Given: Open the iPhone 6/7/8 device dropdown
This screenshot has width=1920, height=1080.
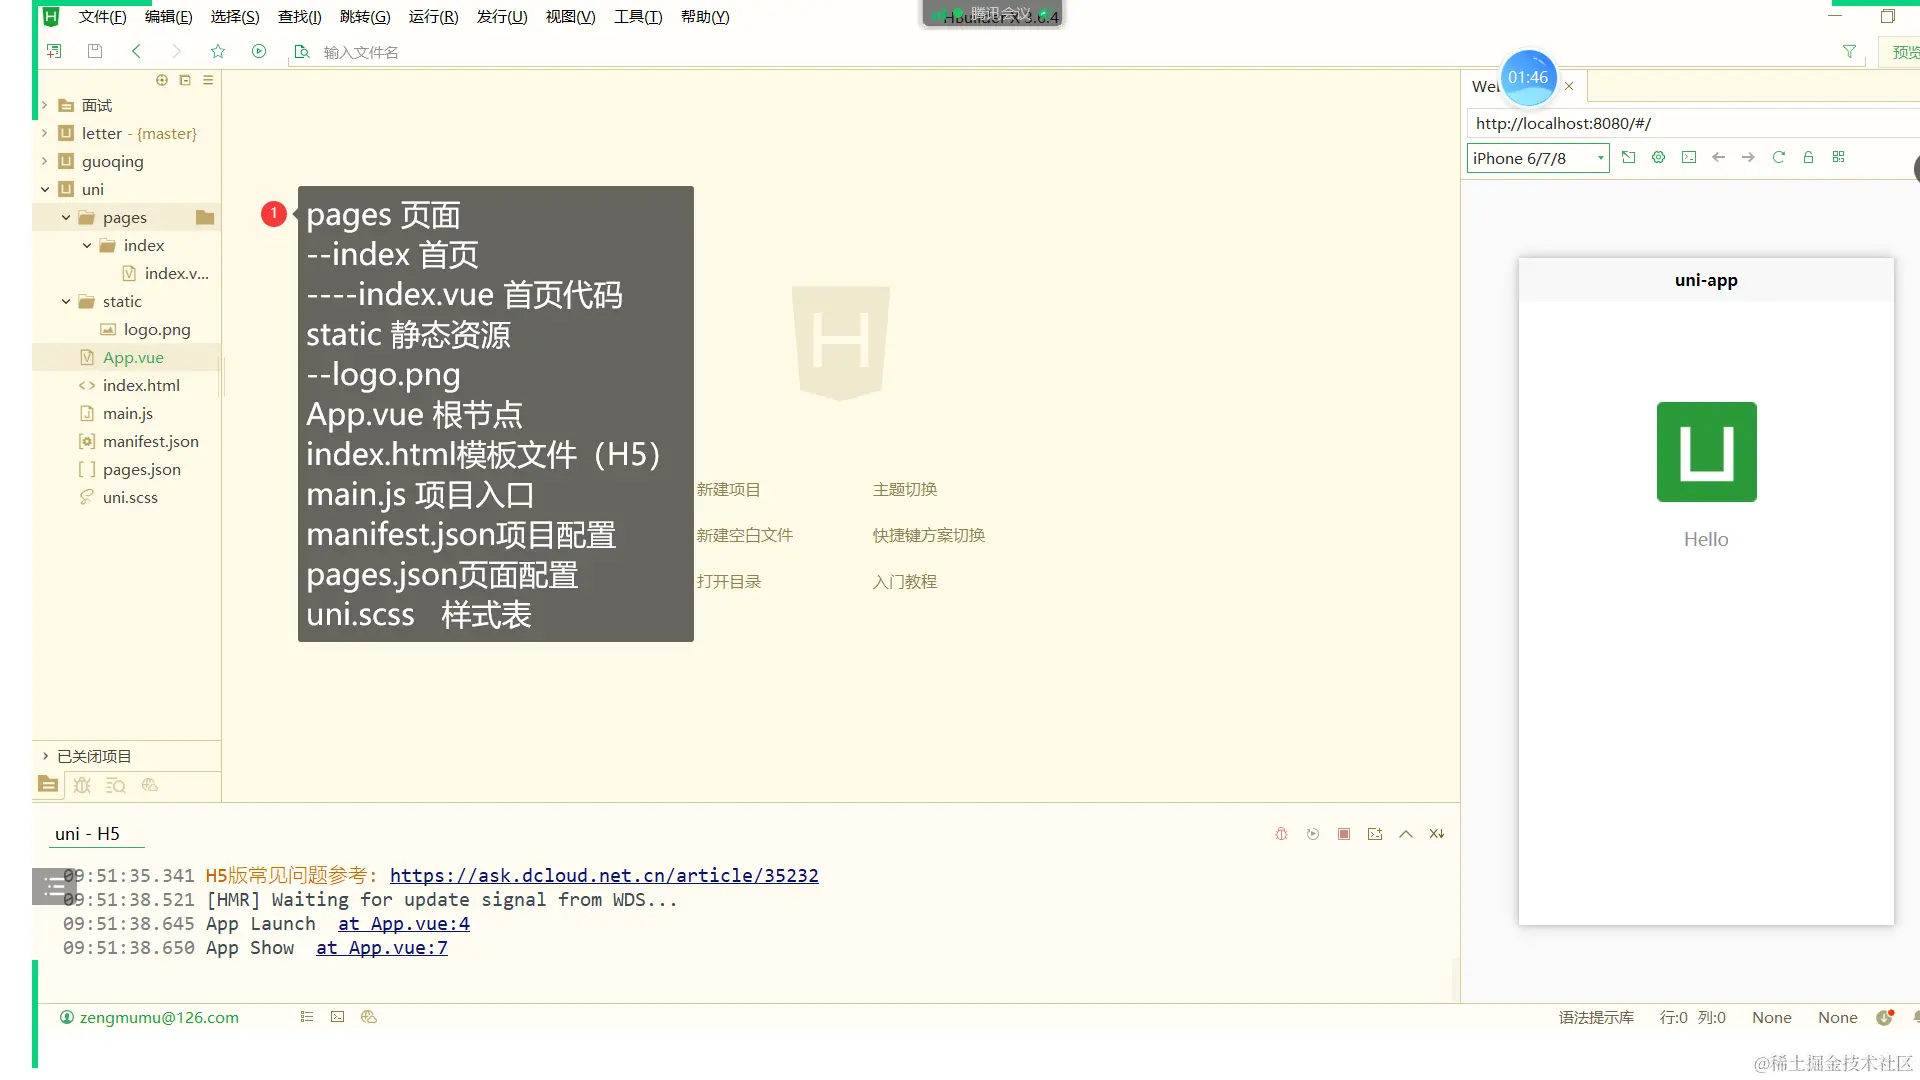Looking at the screenshot, I should pos(1538,158).
